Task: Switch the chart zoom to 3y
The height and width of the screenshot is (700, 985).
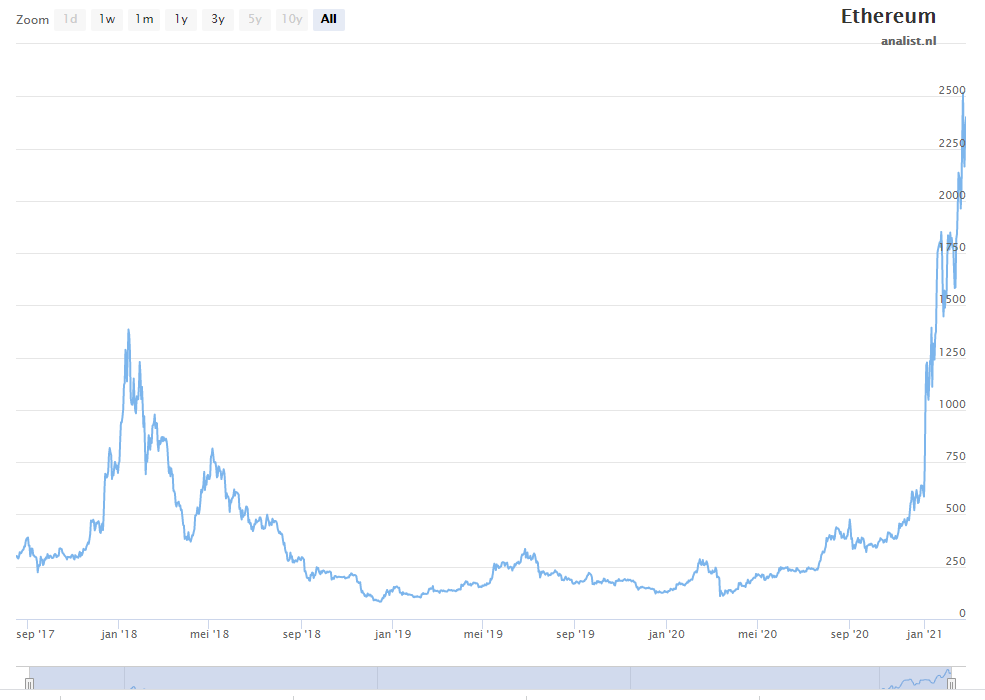Action: click(x=218, y=19)
